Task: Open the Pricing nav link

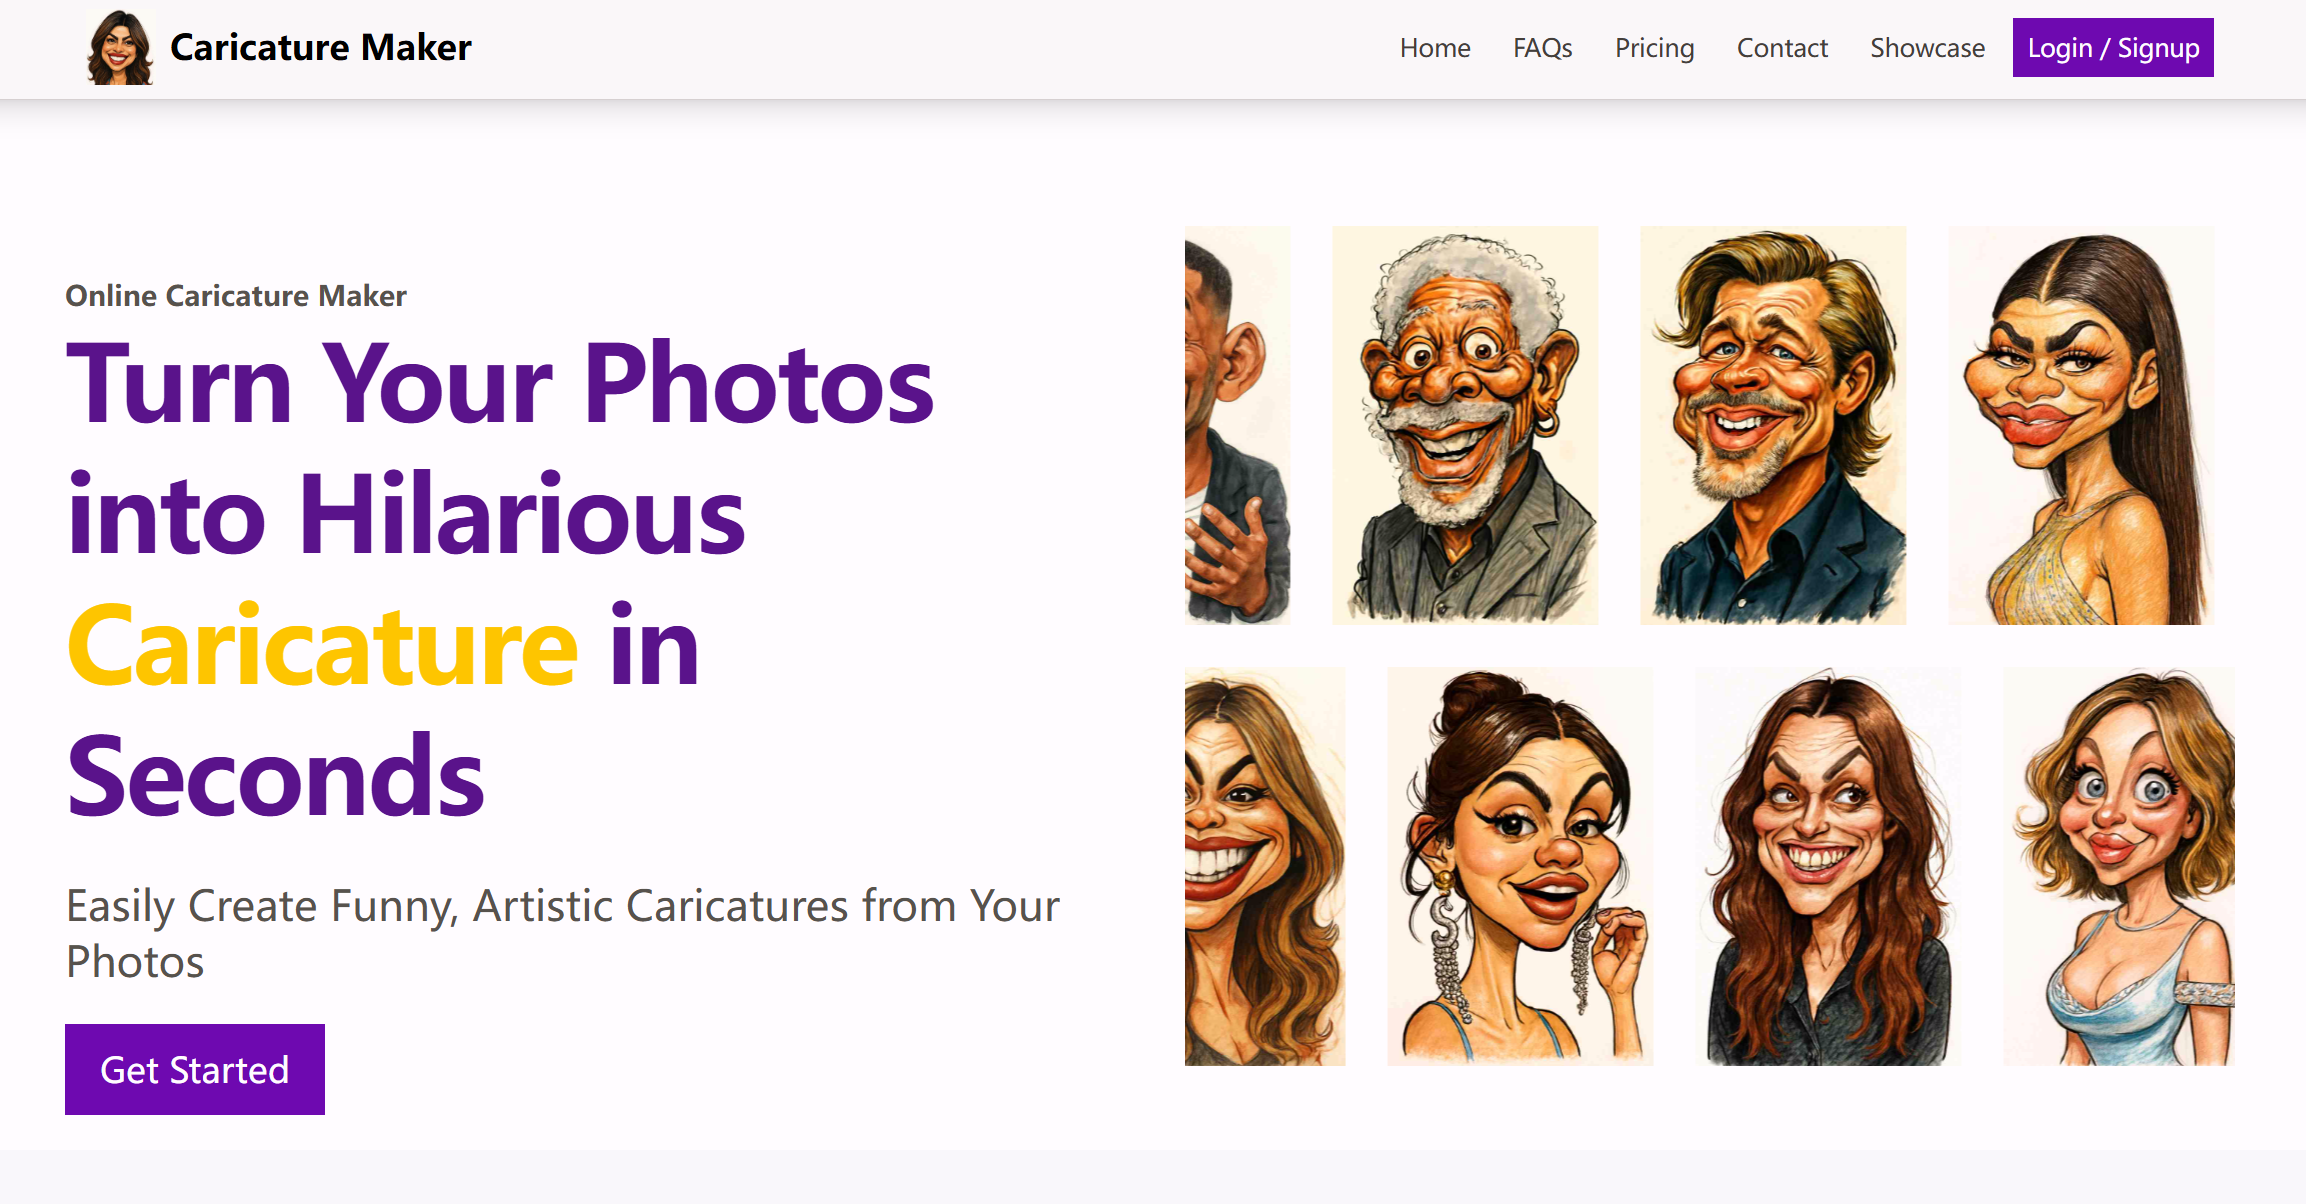Action: coord(1654,48)
